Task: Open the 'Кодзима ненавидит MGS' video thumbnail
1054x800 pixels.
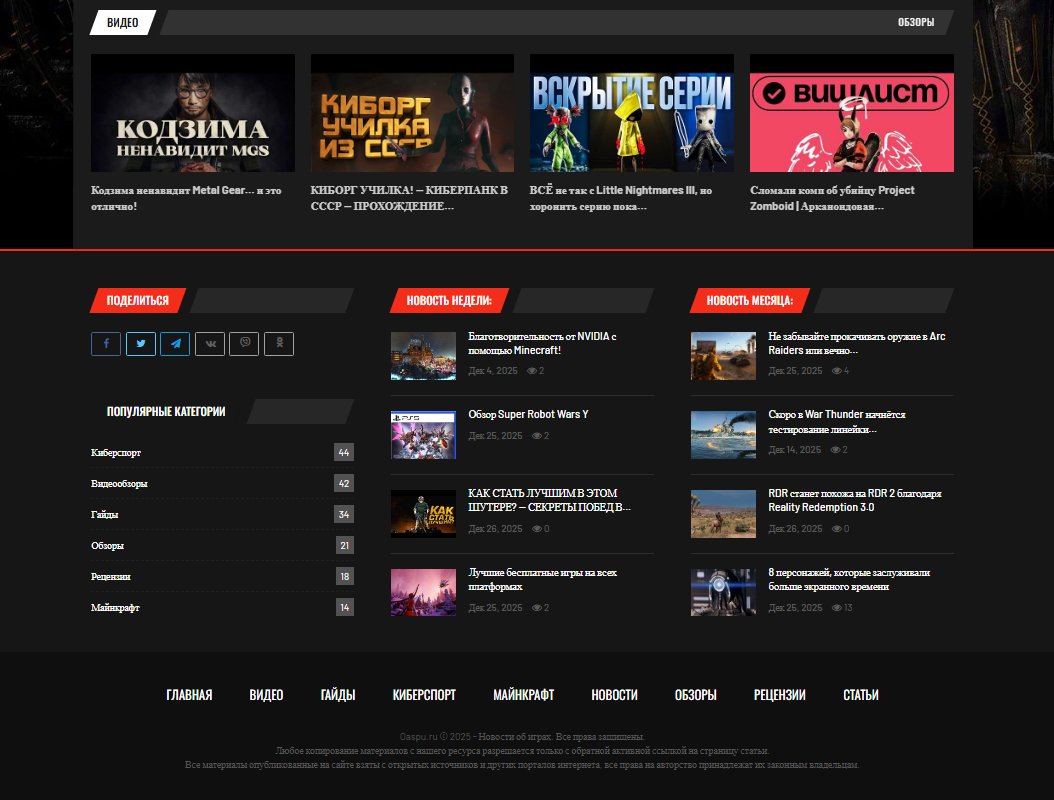Action: coord(193,113)
